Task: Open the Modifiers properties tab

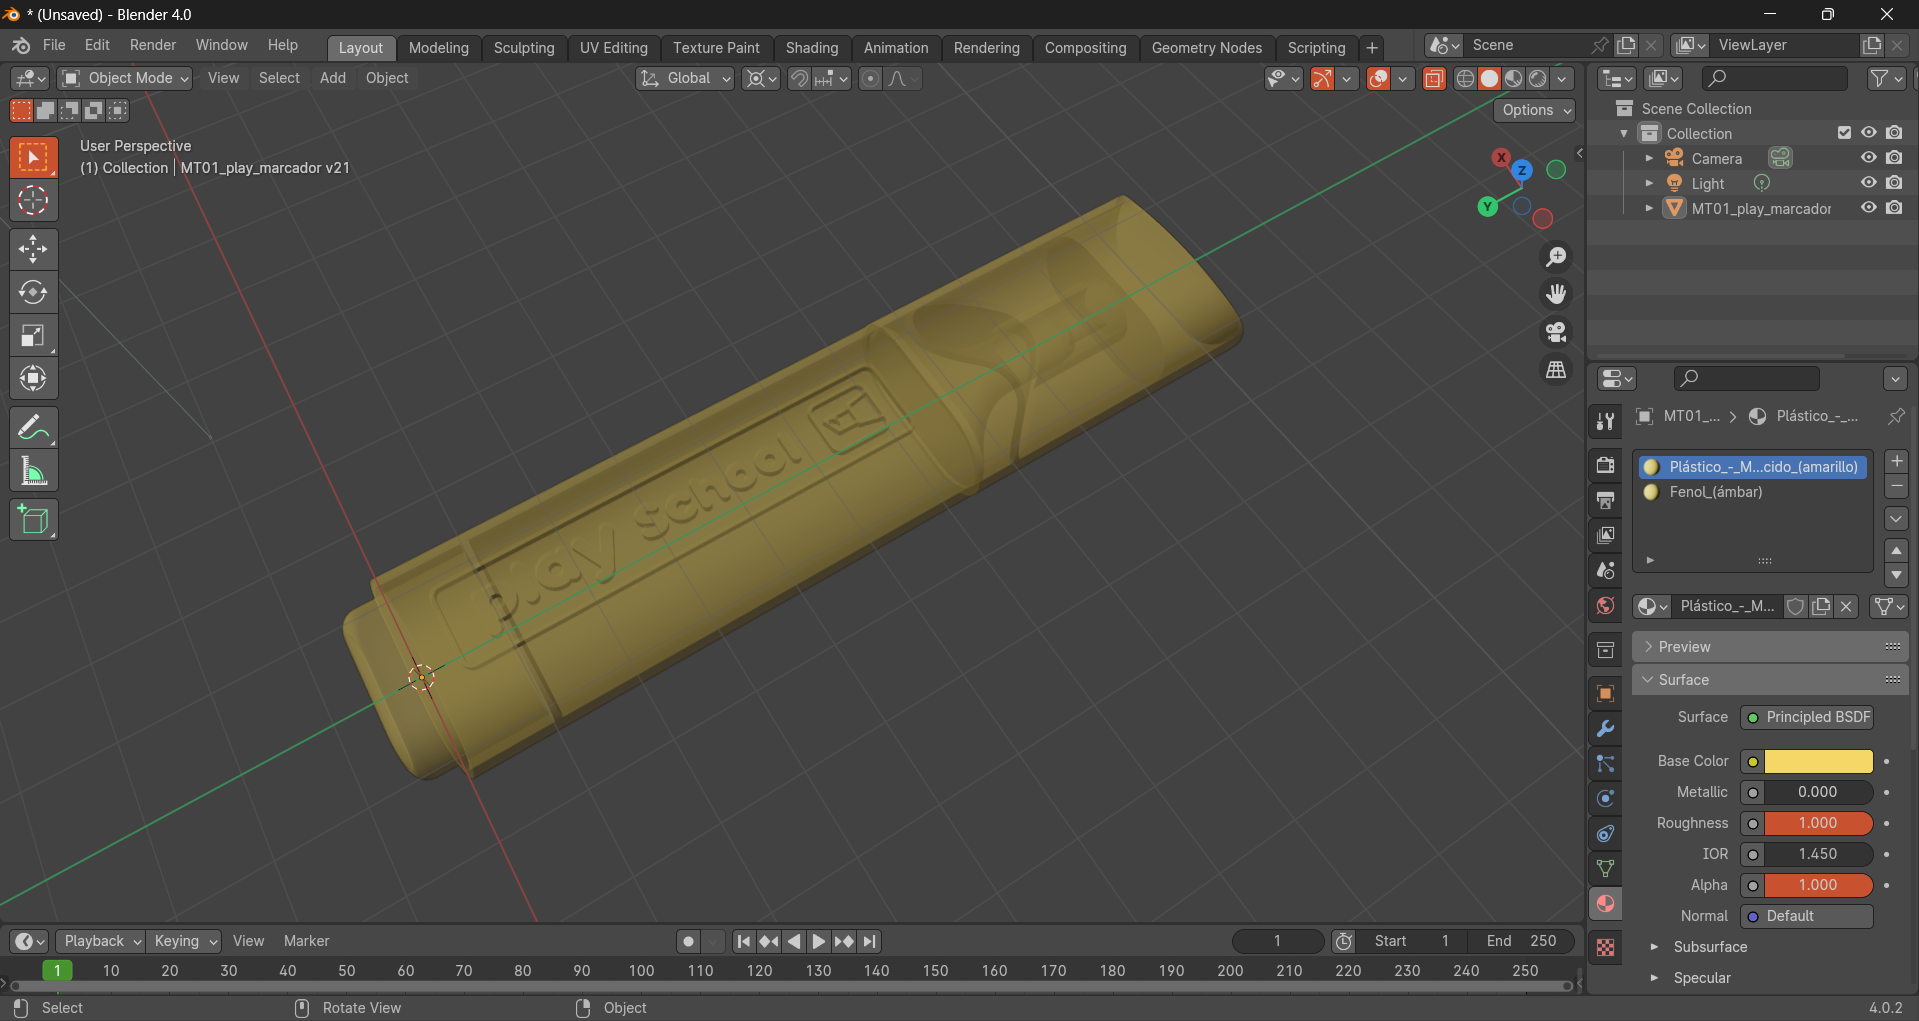Action: (1605, 728)
